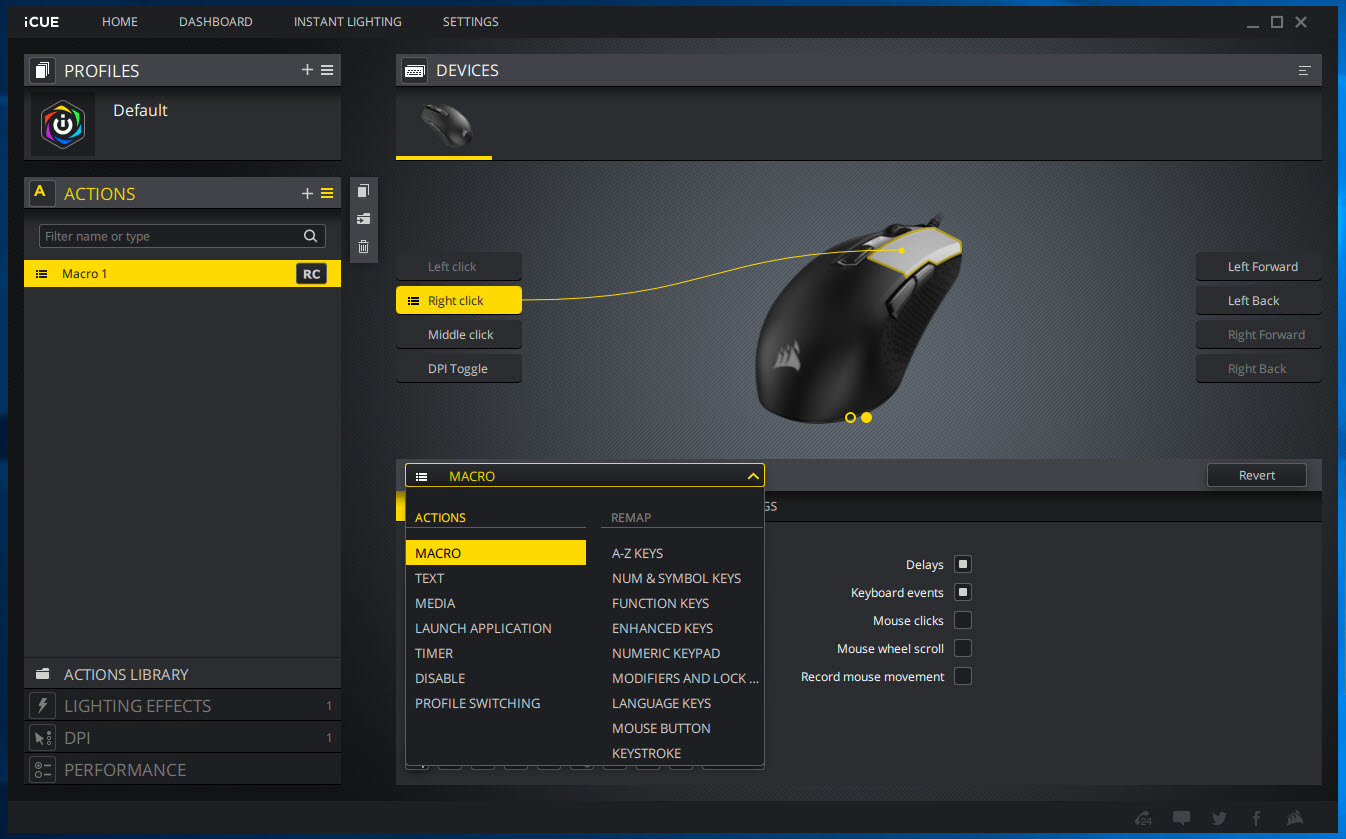Viewport: 1346px width, 839px height.
Task: Open the Profiles panel menu
Action: (327, 70)
